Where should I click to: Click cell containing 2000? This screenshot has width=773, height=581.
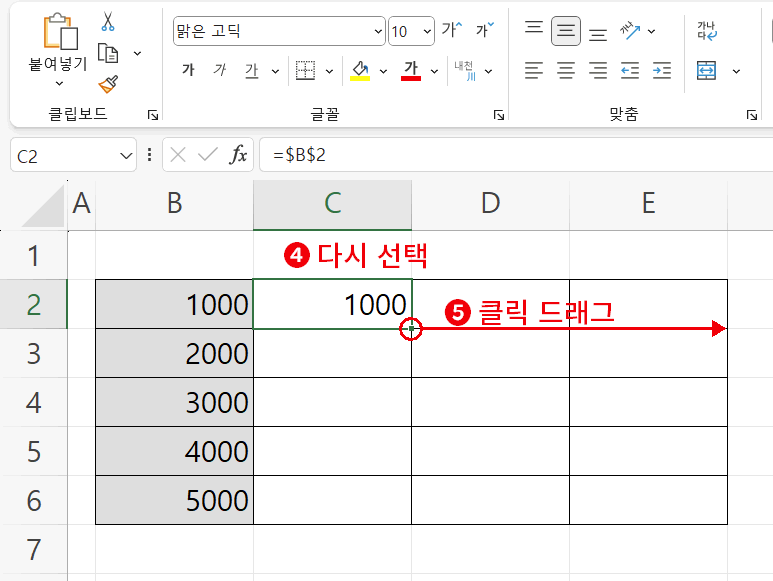tap(175, 353)
